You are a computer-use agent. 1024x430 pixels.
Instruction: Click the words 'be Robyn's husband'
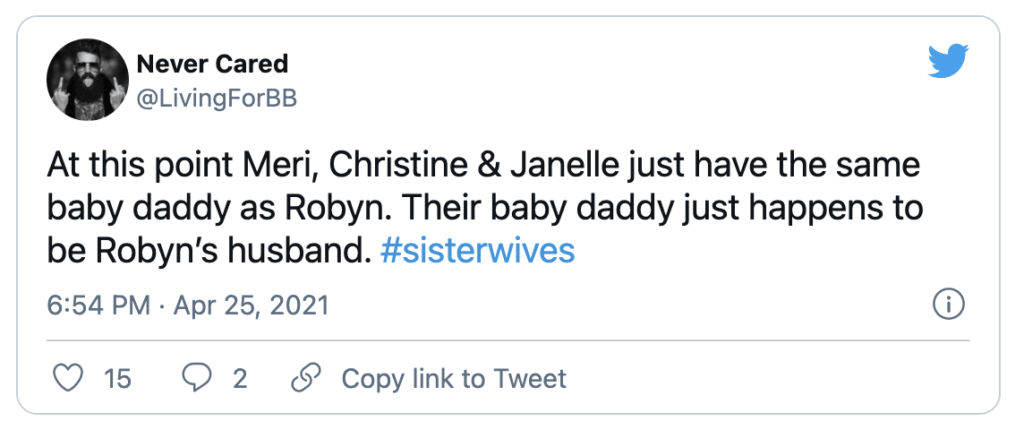[210, 249]
